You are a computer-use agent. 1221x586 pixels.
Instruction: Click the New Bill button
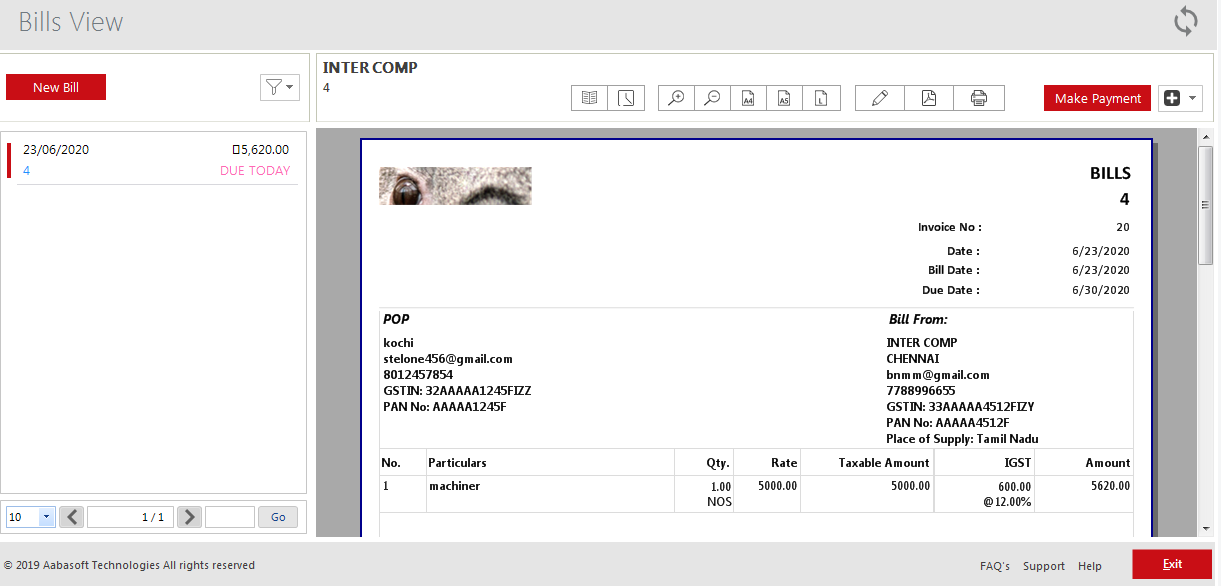pyautogui.click(x=56, y=88)
